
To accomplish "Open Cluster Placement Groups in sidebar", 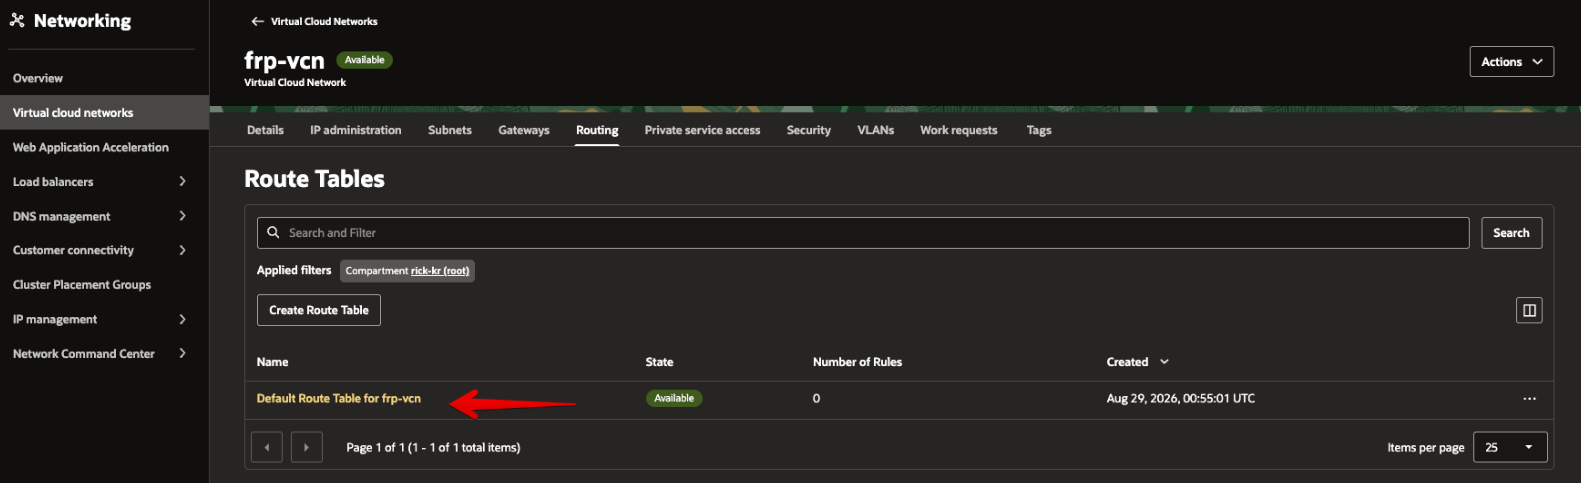I will pyautogui.click(x=82, y=285).
